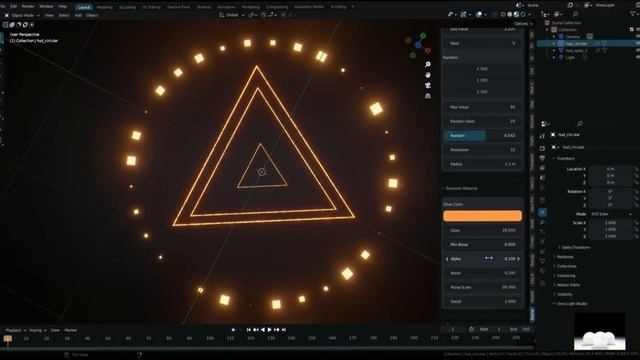This screenshot has width=640, height=360.
Task: Click the viewport zoom magnifier gizmo
Action: (427, 64)
